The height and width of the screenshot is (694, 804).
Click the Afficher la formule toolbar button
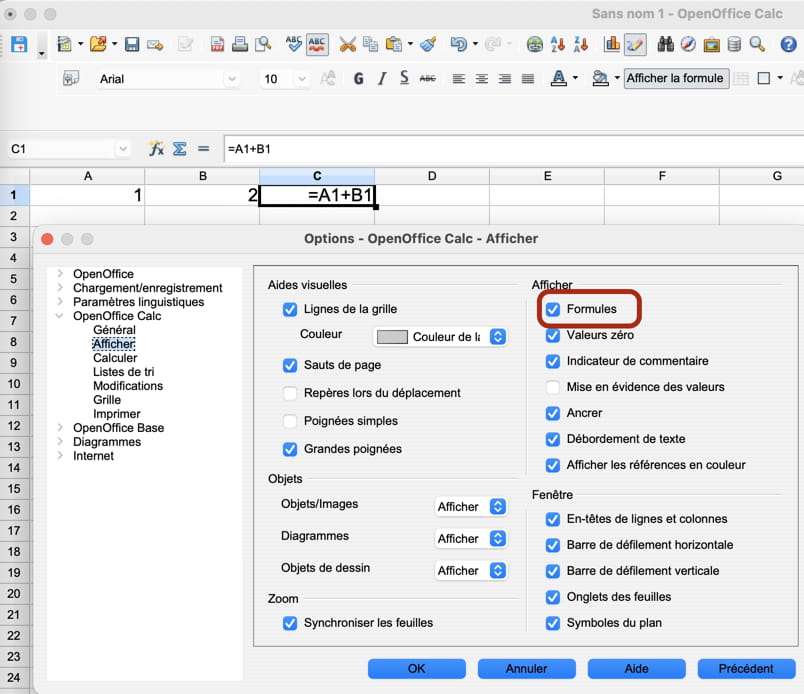point(676,78)
